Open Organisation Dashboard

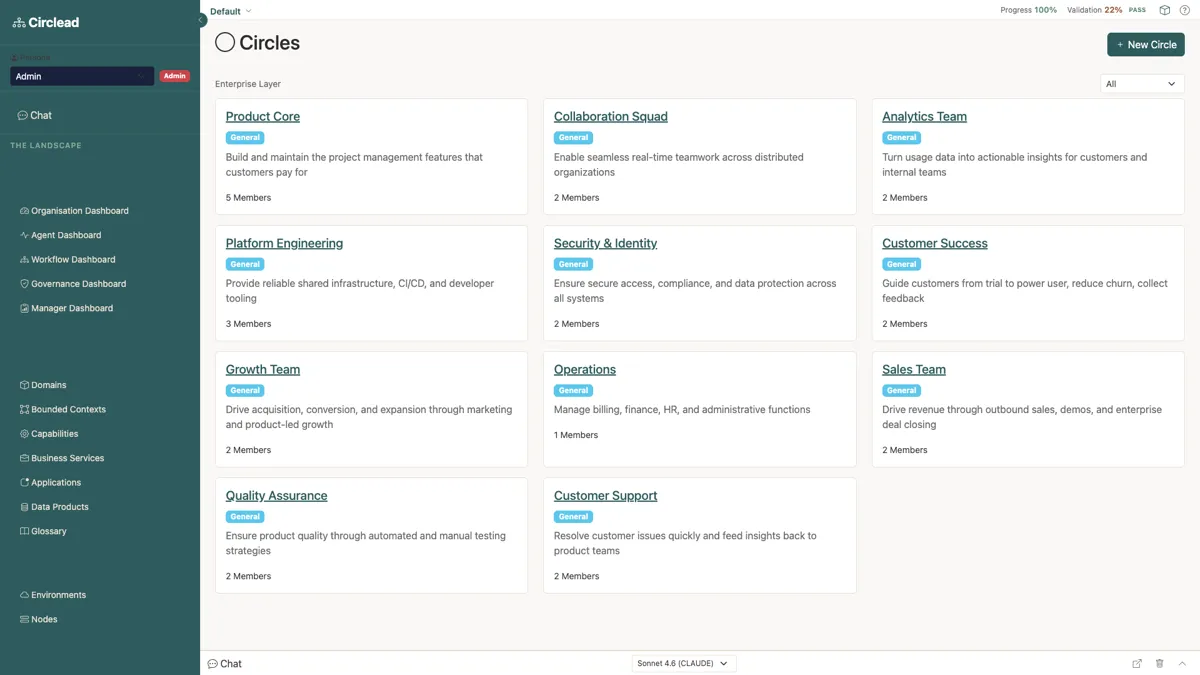coord(75,211)
